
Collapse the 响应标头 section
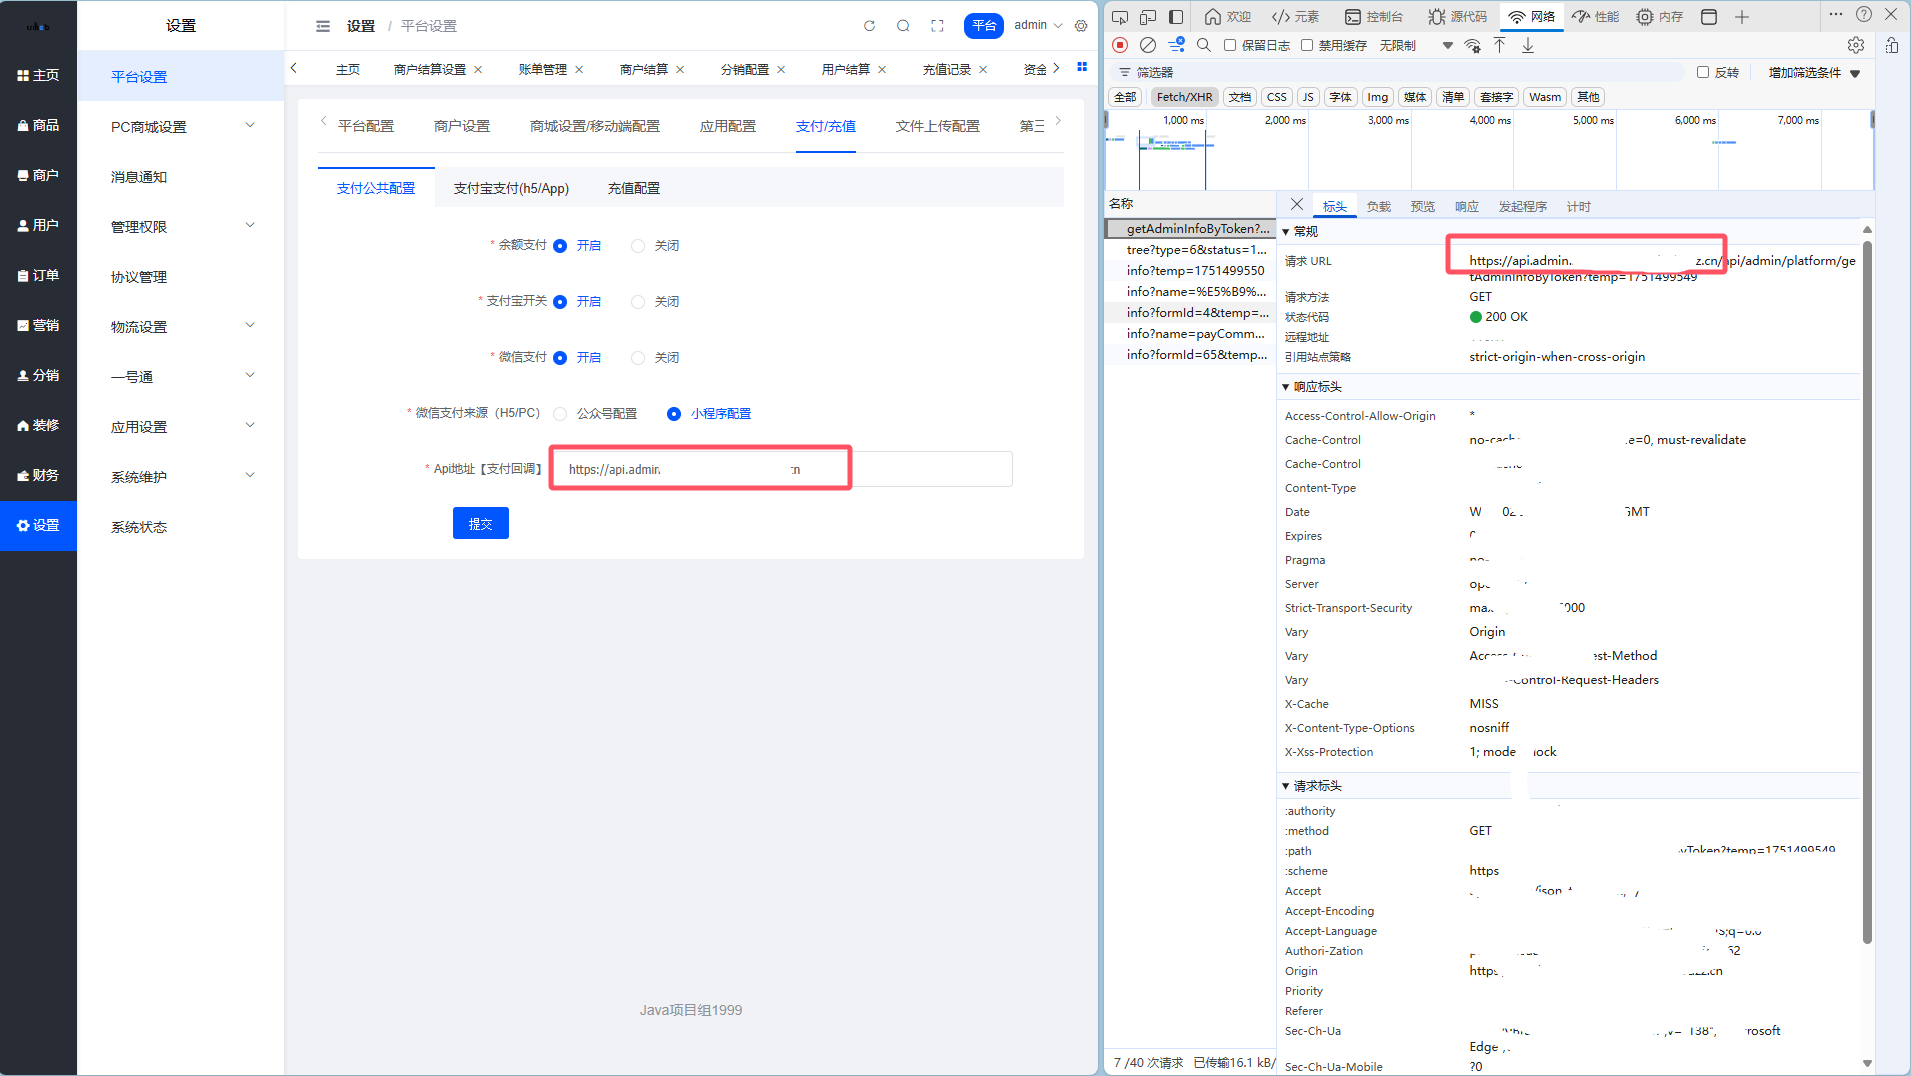1286,387
